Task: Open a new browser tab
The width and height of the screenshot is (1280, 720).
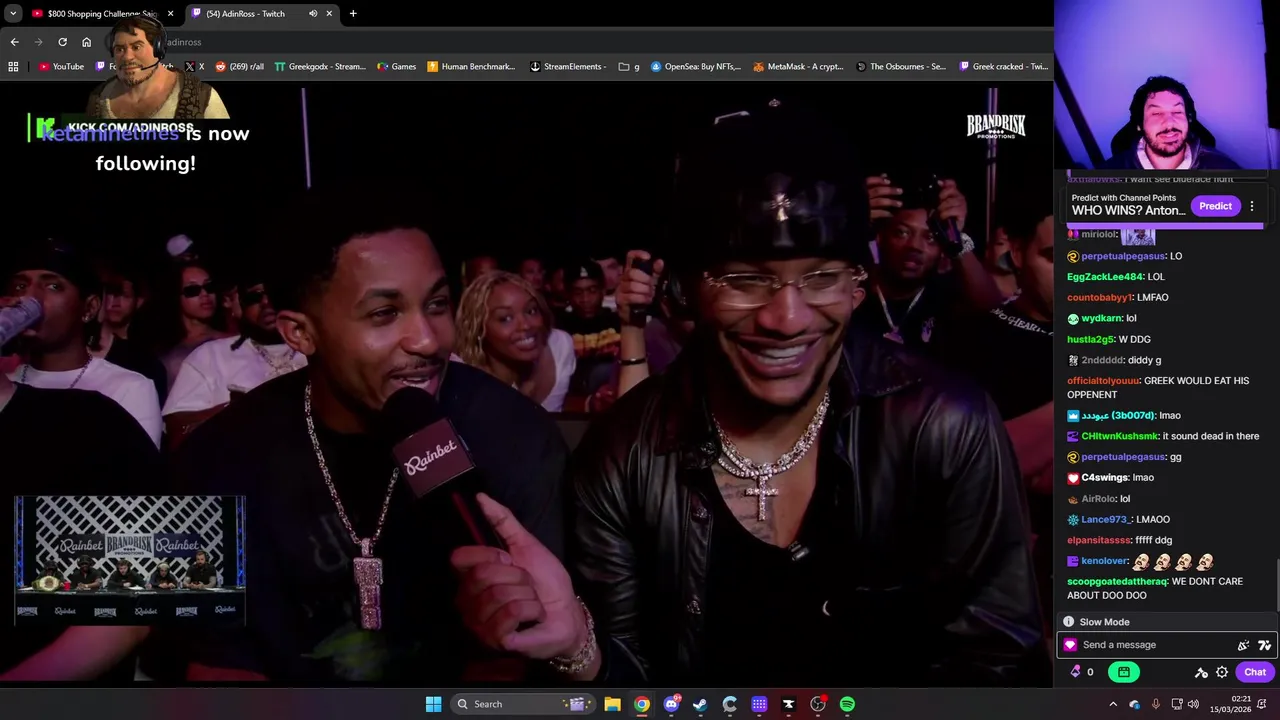Action: click(x=353, y=13)
